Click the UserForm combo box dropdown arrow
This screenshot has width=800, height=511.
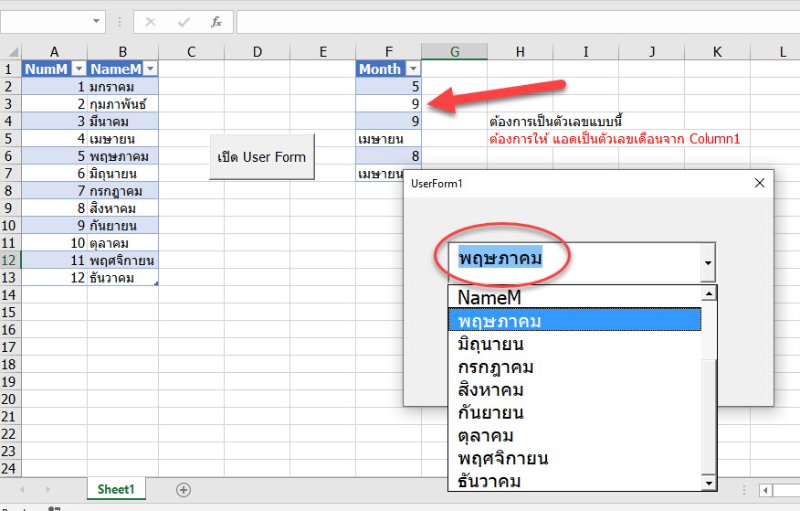pyautogui.click(x=709, y=264)
